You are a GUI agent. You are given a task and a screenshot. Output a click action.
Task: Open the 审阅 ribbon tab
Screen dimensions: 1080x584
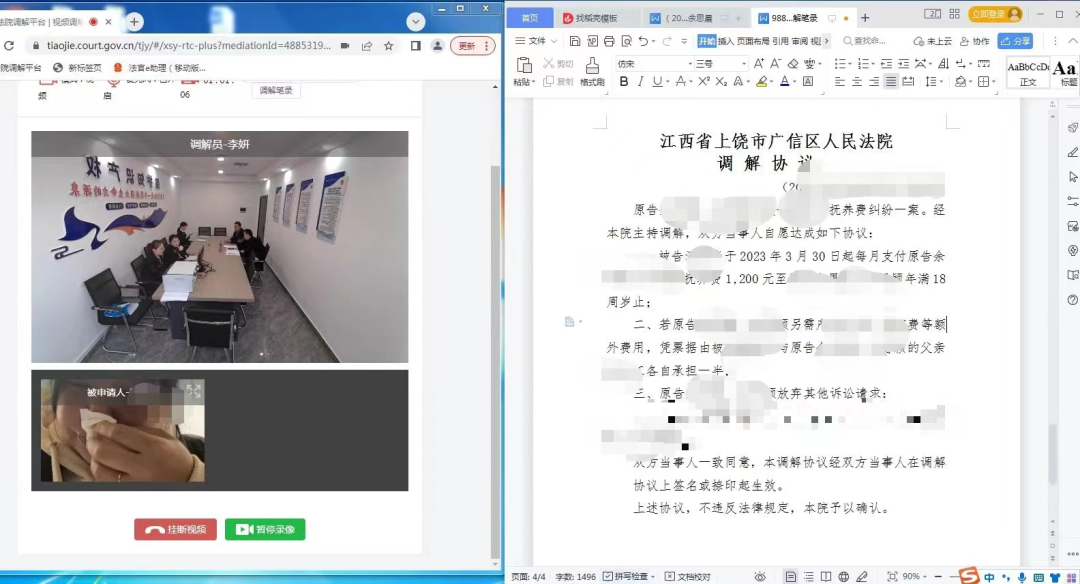click(799, 41)
